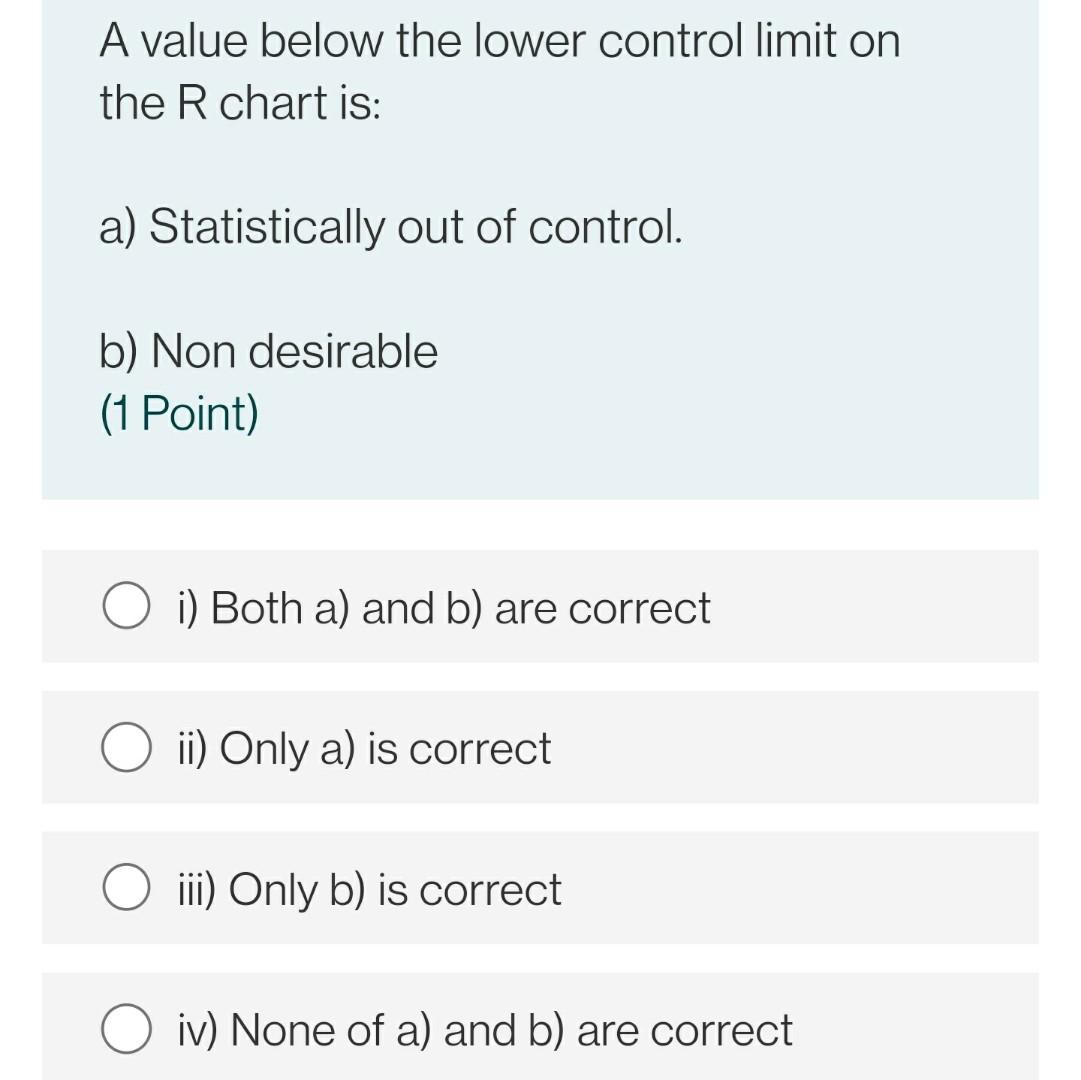1081x1080 pixels.
Task: Mark the 'Only b) is correct' radio circle
Action: click(126, 888)
